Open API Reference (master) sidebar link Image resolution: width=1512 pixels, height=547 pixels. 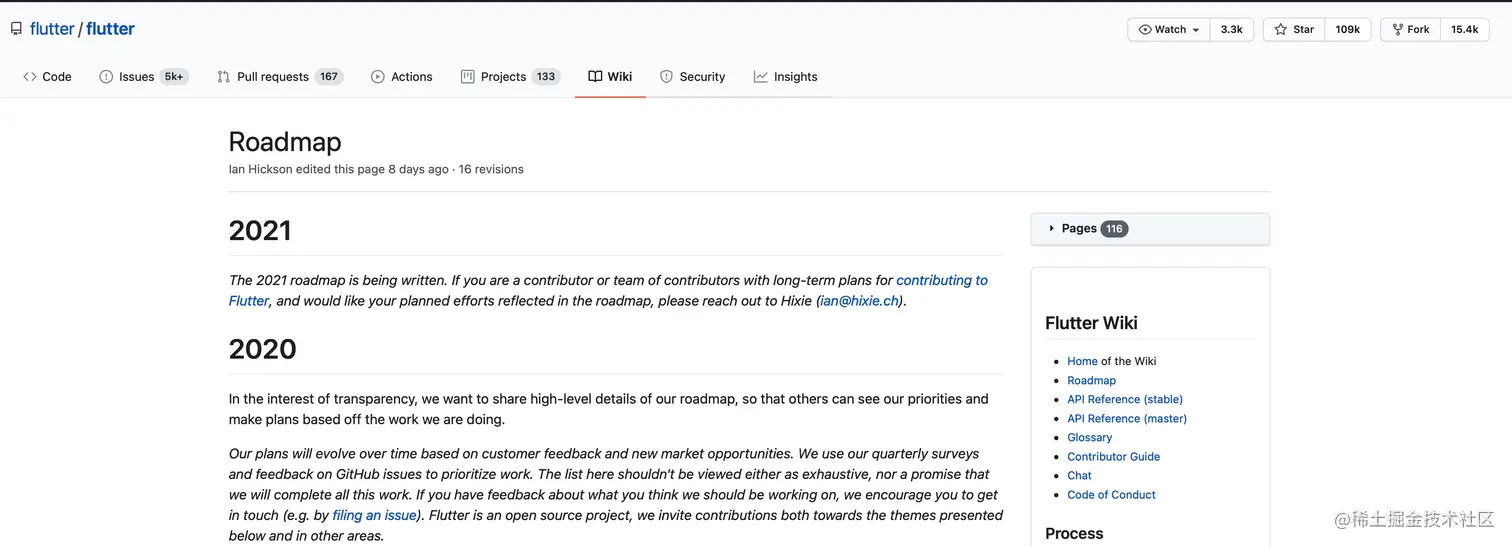pos(1127,418)
